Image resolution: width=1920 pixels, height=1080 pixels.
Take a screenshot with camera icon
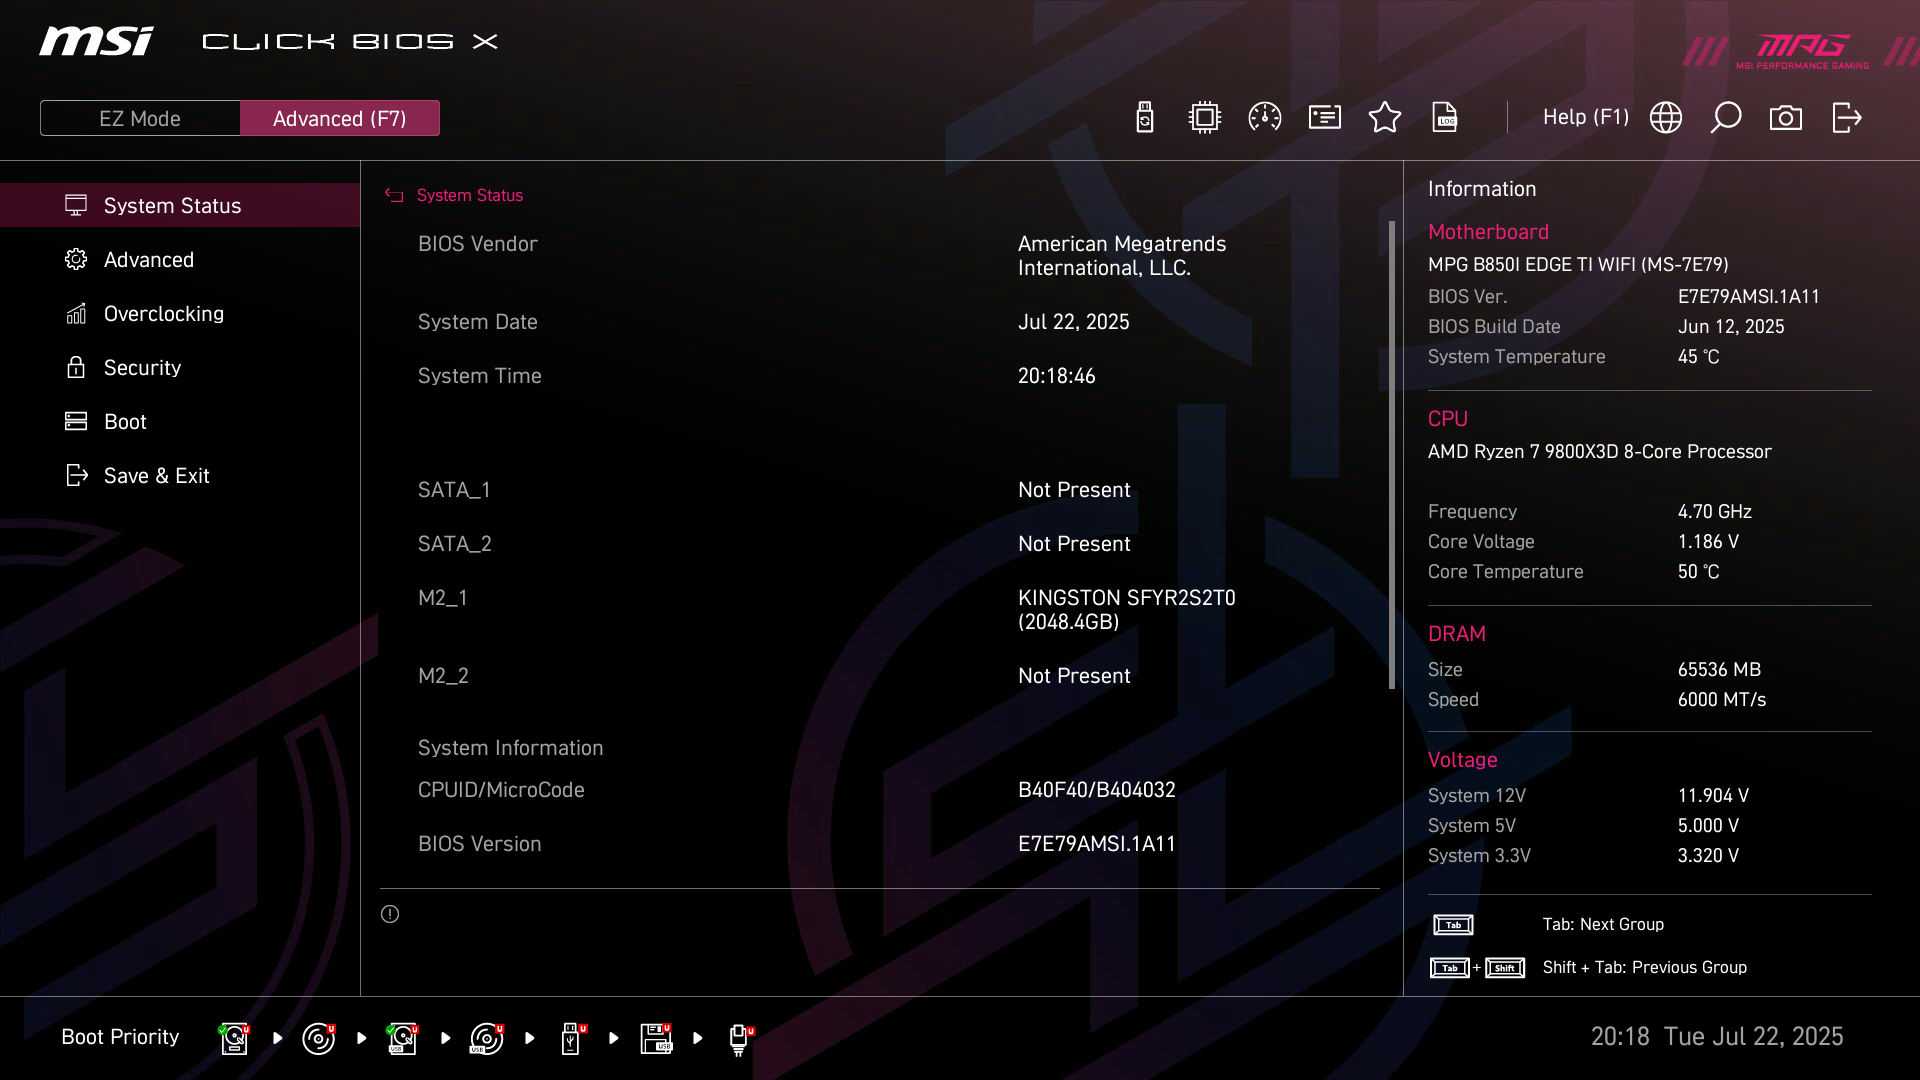coord(1786,118)
